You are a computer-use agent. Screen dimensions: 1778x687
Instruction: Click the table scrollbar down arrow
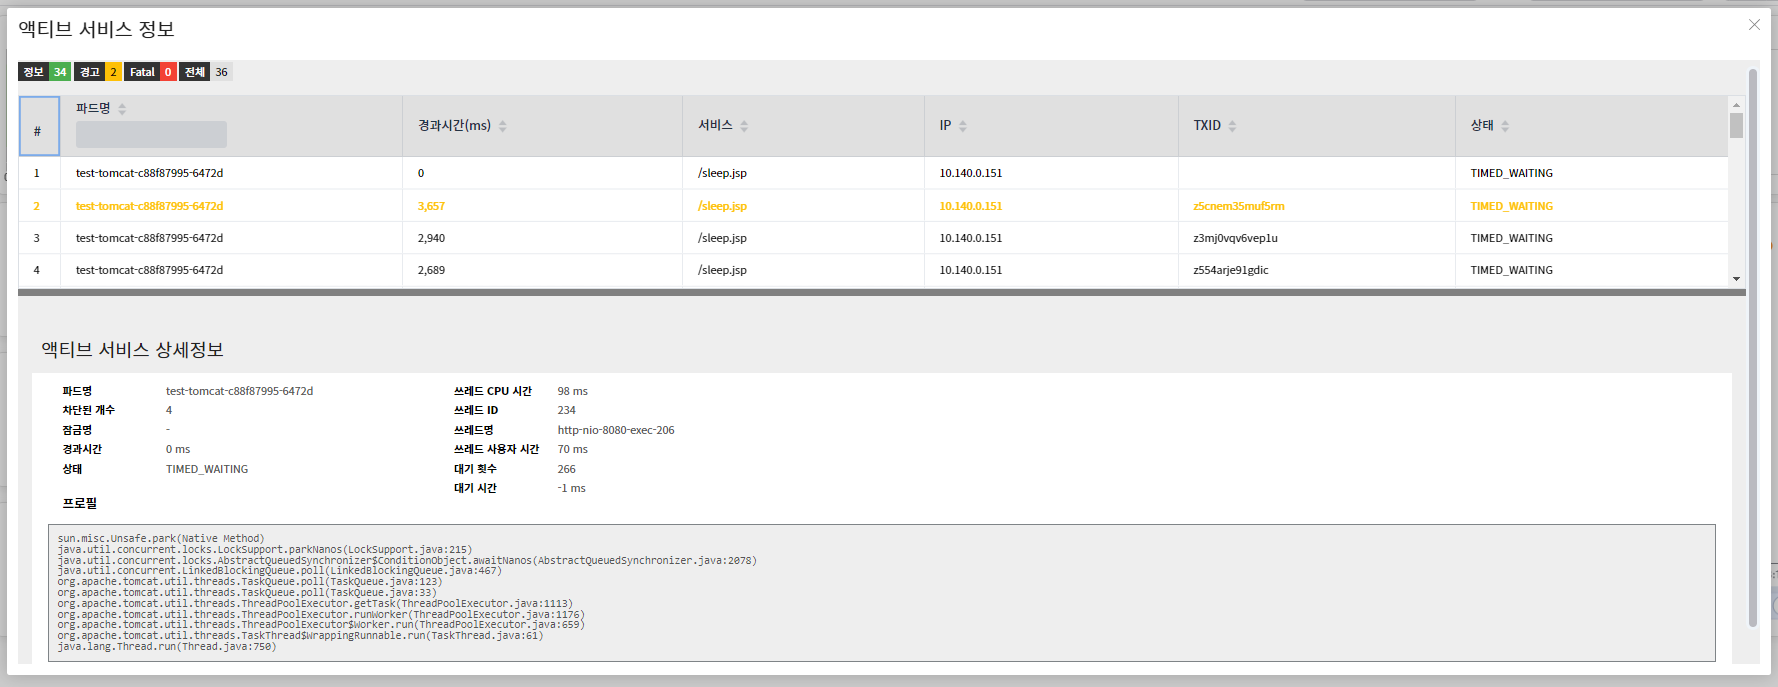(1737, 279)
